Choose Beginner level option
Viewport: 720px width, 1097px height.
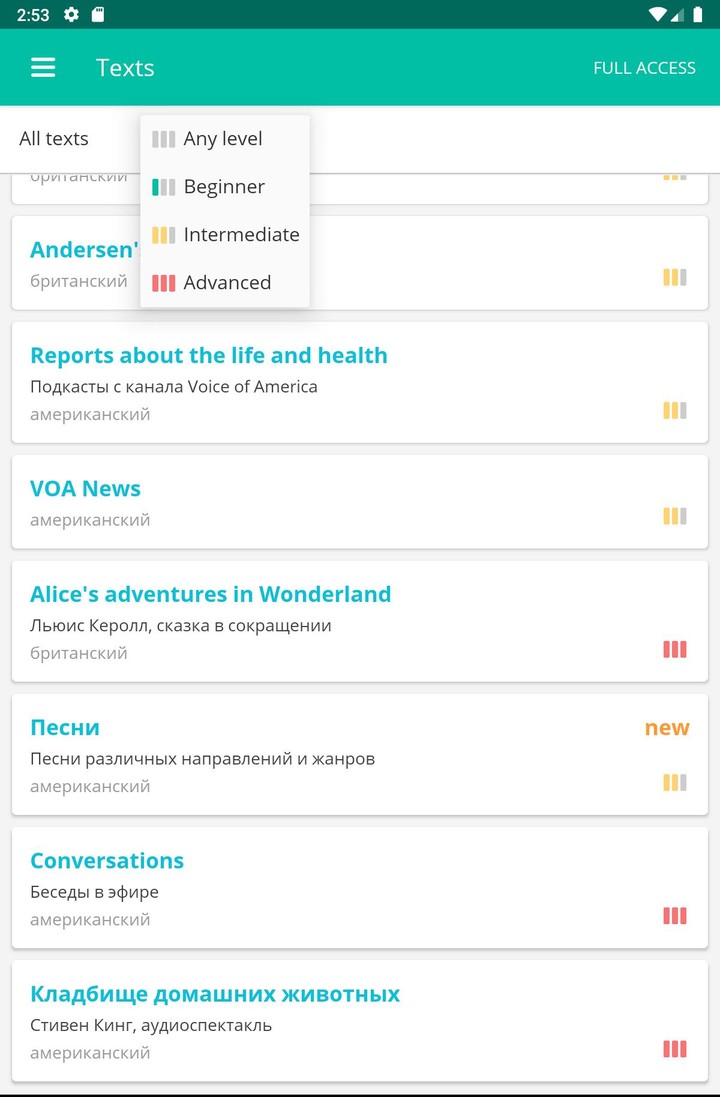[224, 187]
